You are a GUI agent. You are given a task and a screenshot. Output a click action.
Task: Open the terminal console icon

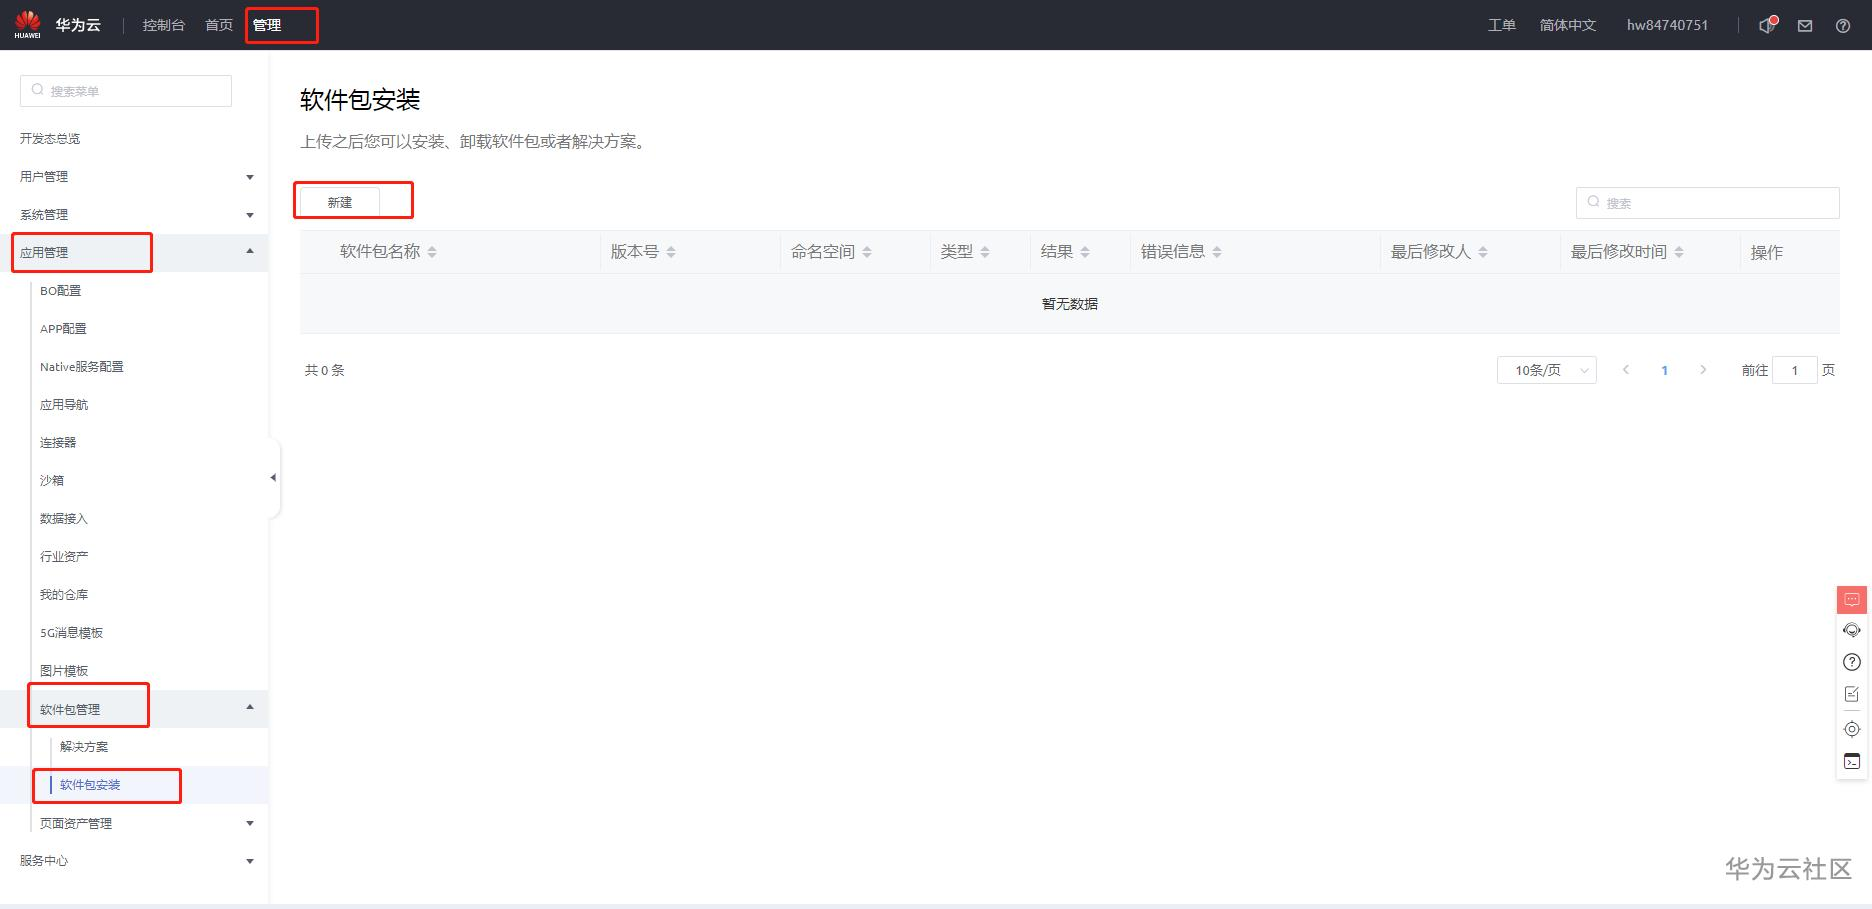1852,762
